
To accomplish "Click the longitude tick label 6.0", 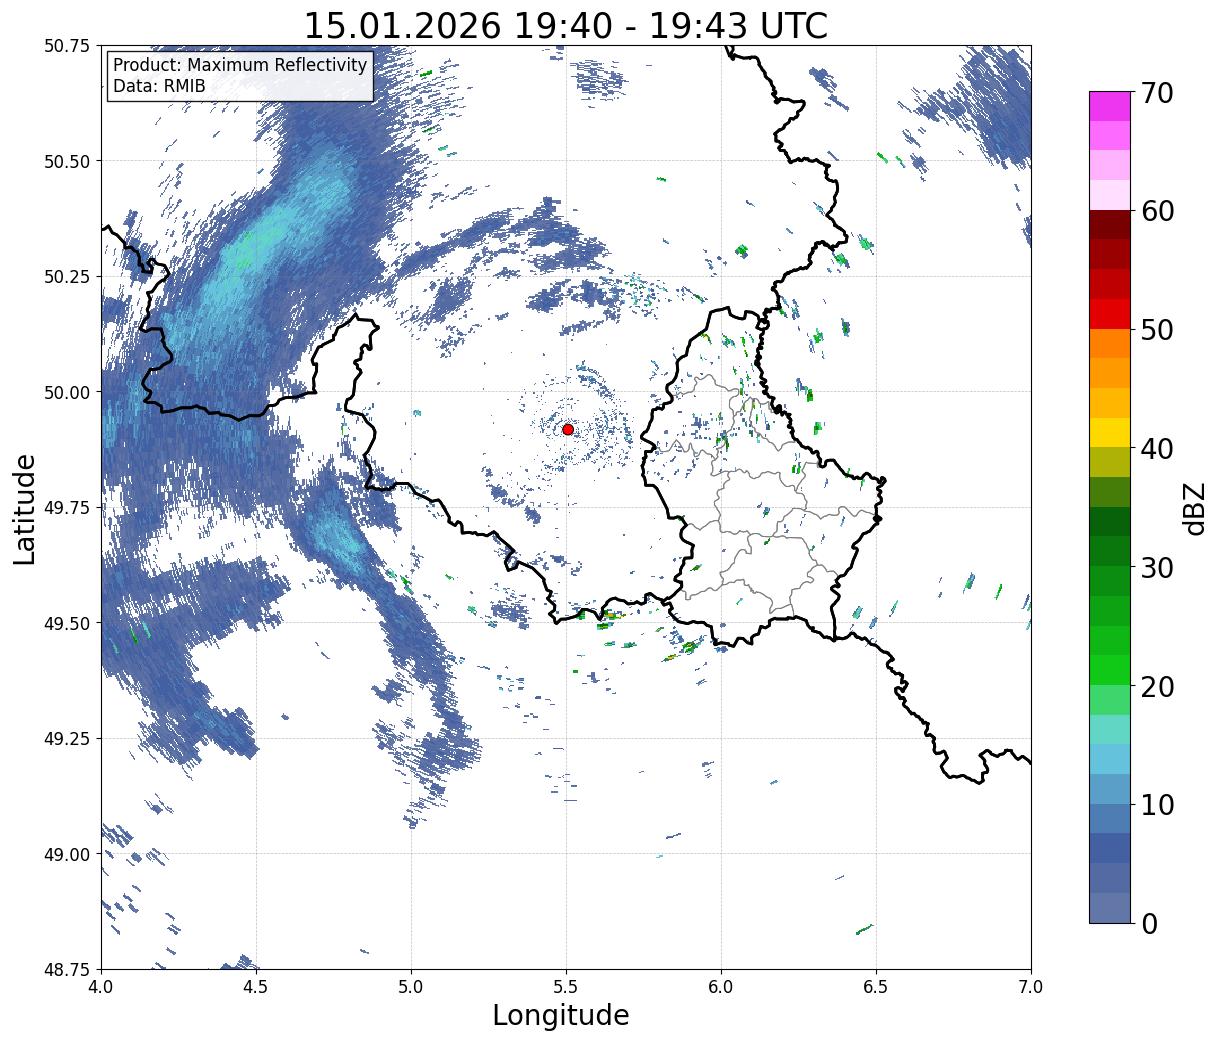I will coord(721,987).
